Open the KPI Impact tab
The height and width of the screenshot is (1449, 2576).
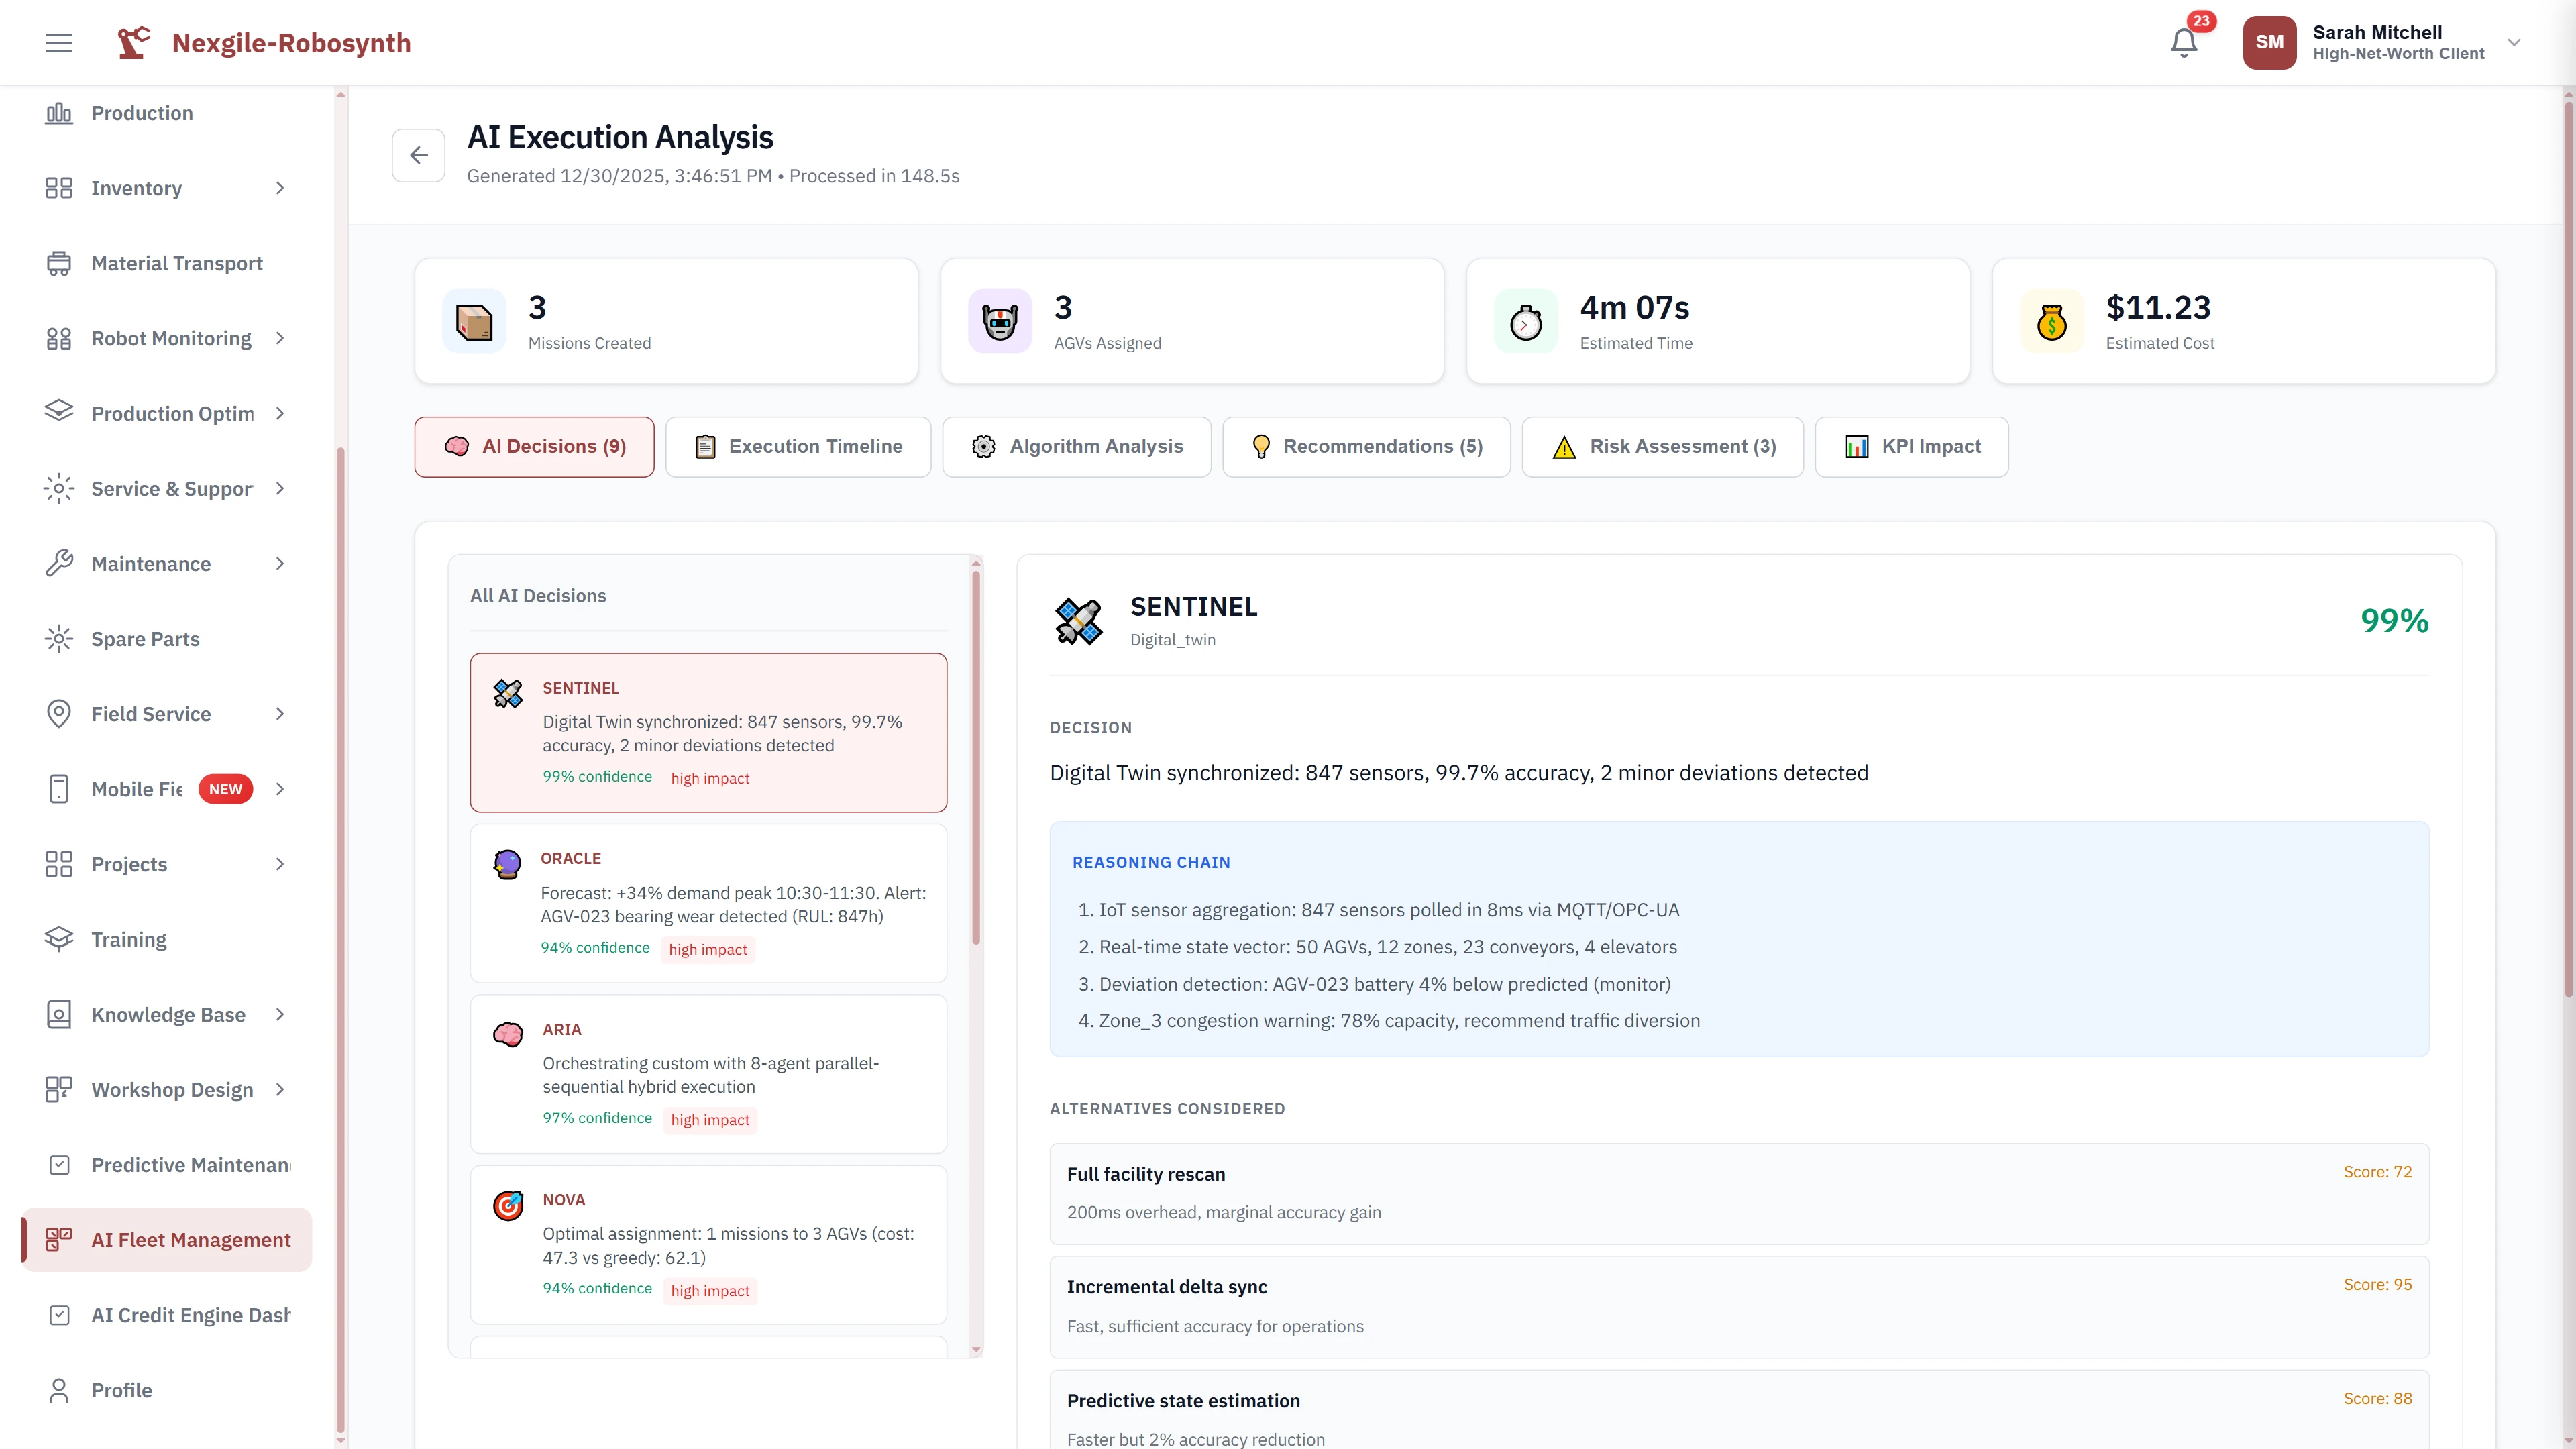point(1911,446)
